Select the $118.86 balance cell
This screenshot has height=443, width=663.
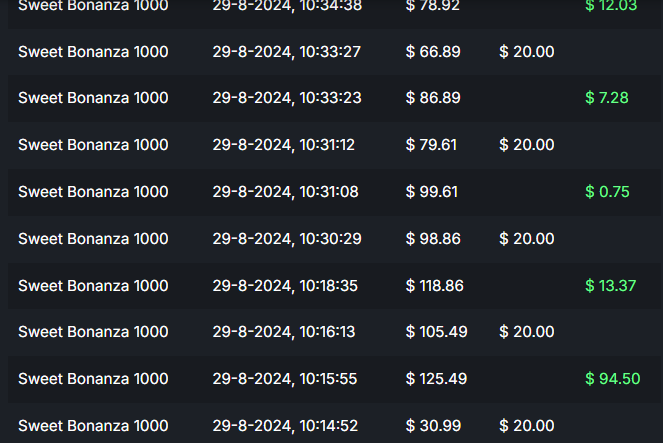[x=435, y=286]
